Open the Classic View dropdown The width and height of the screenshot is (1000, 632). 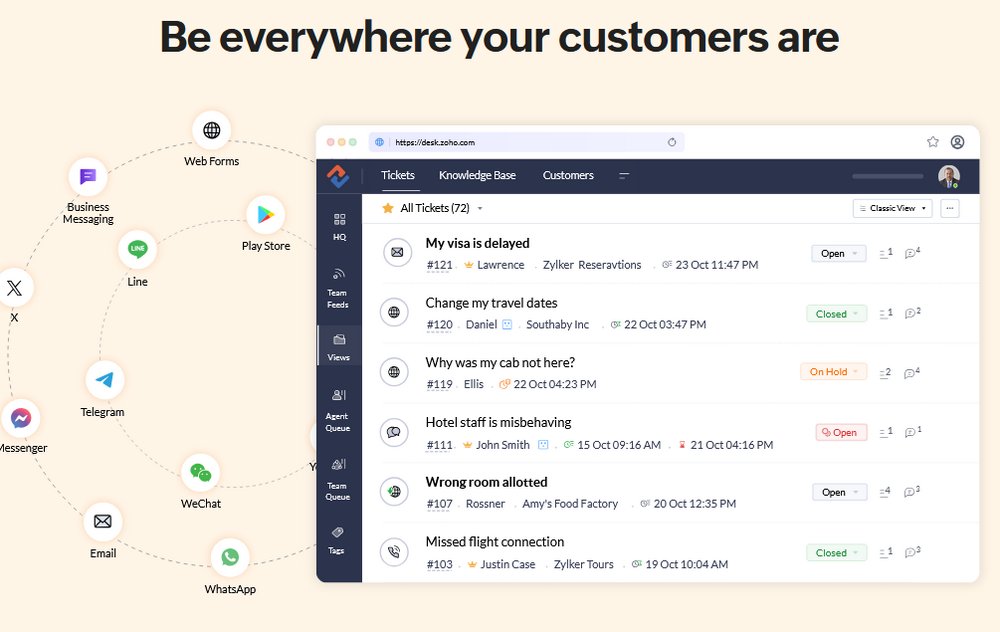[892, 208]
